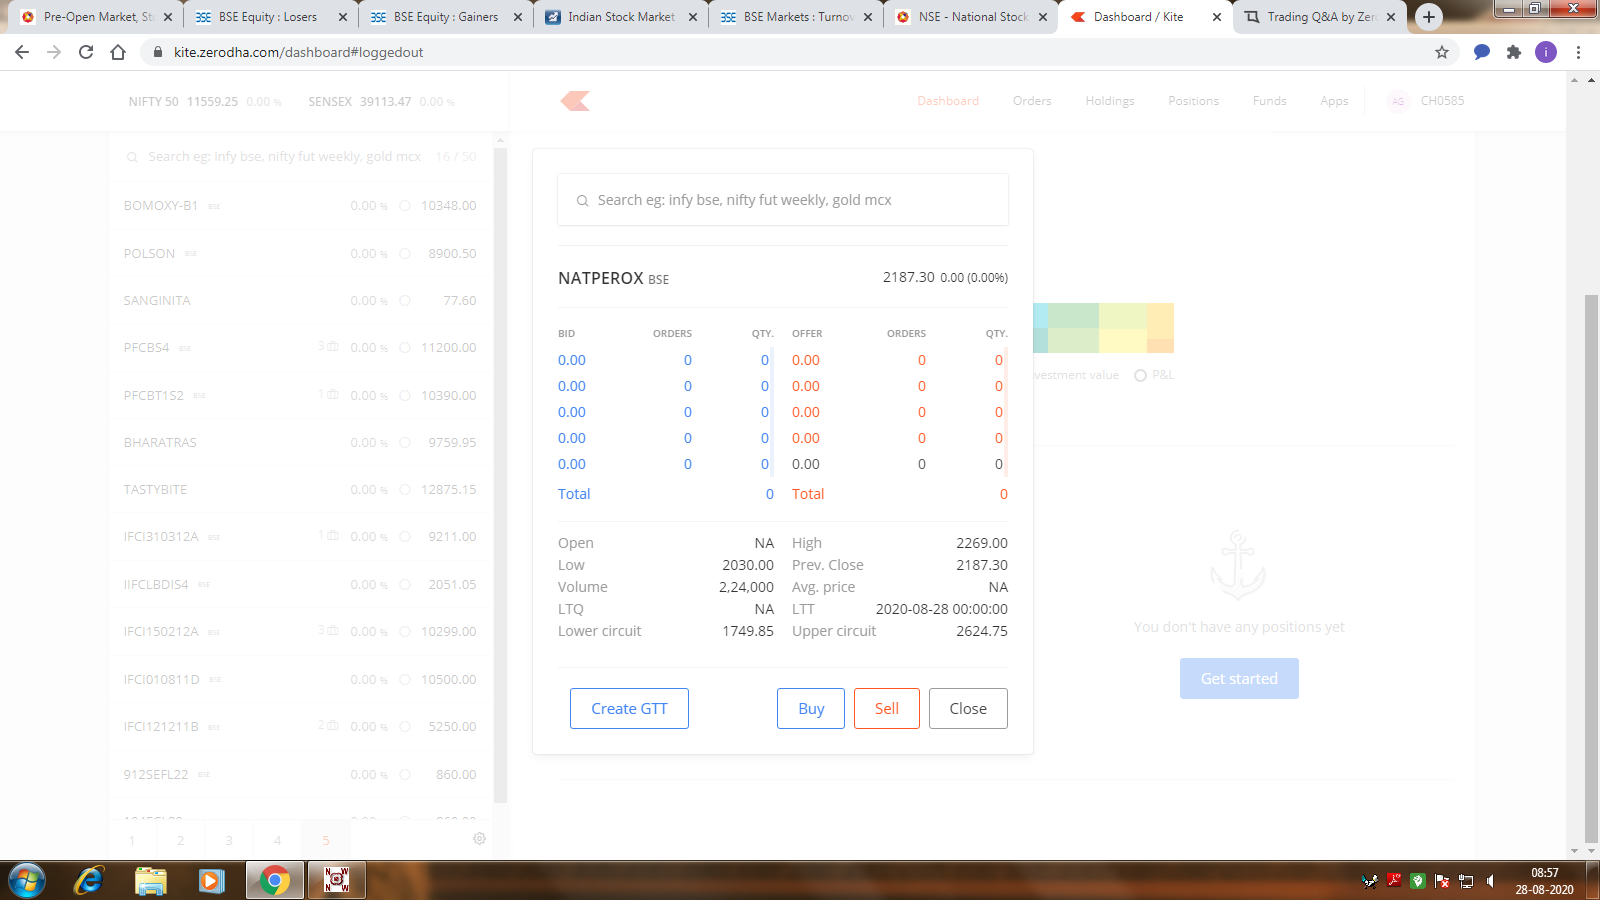Image resolution: width=1600 pixels, height=900 pixels.
Task: Navigate to the Funds page
Action: pyautogui.click(x=1269, y=101)
